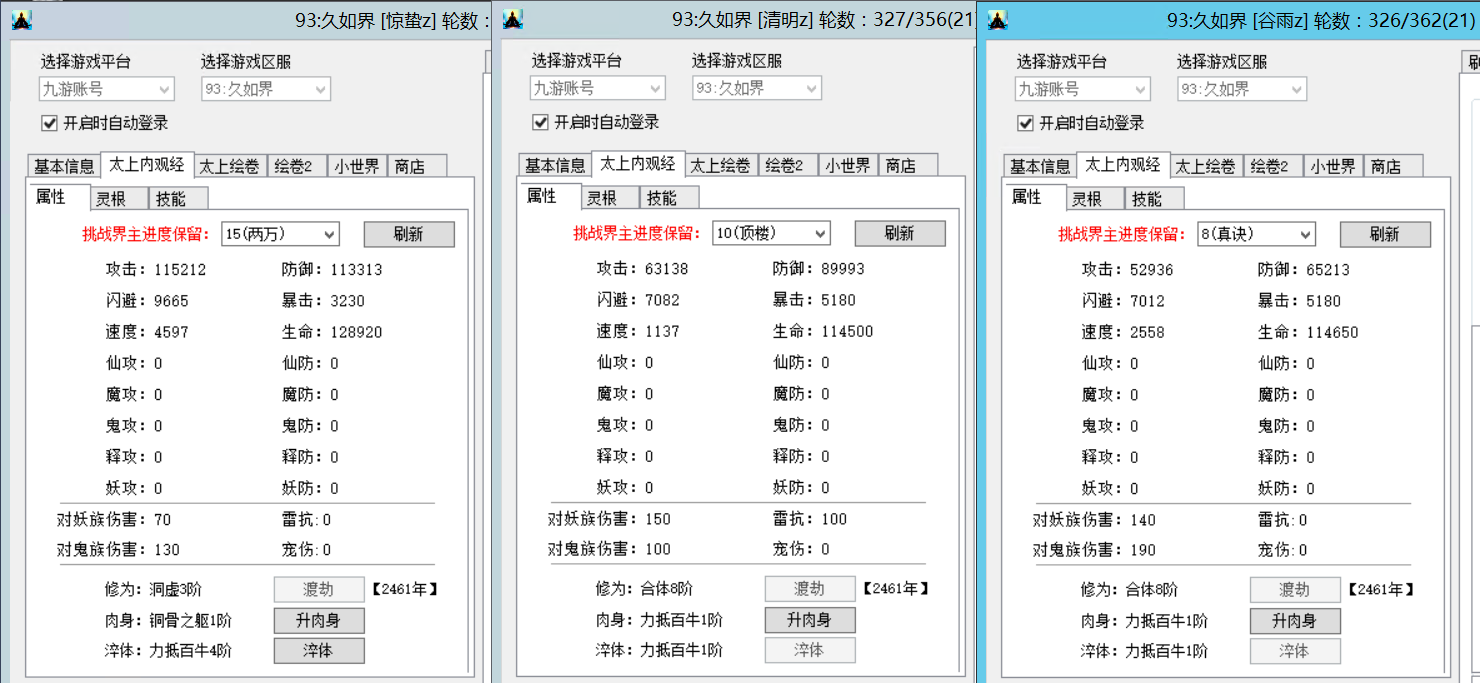The width and height of the screenshot is (1480, 683).
Task: Click attack value 63138
Action: tap(667, 268)
